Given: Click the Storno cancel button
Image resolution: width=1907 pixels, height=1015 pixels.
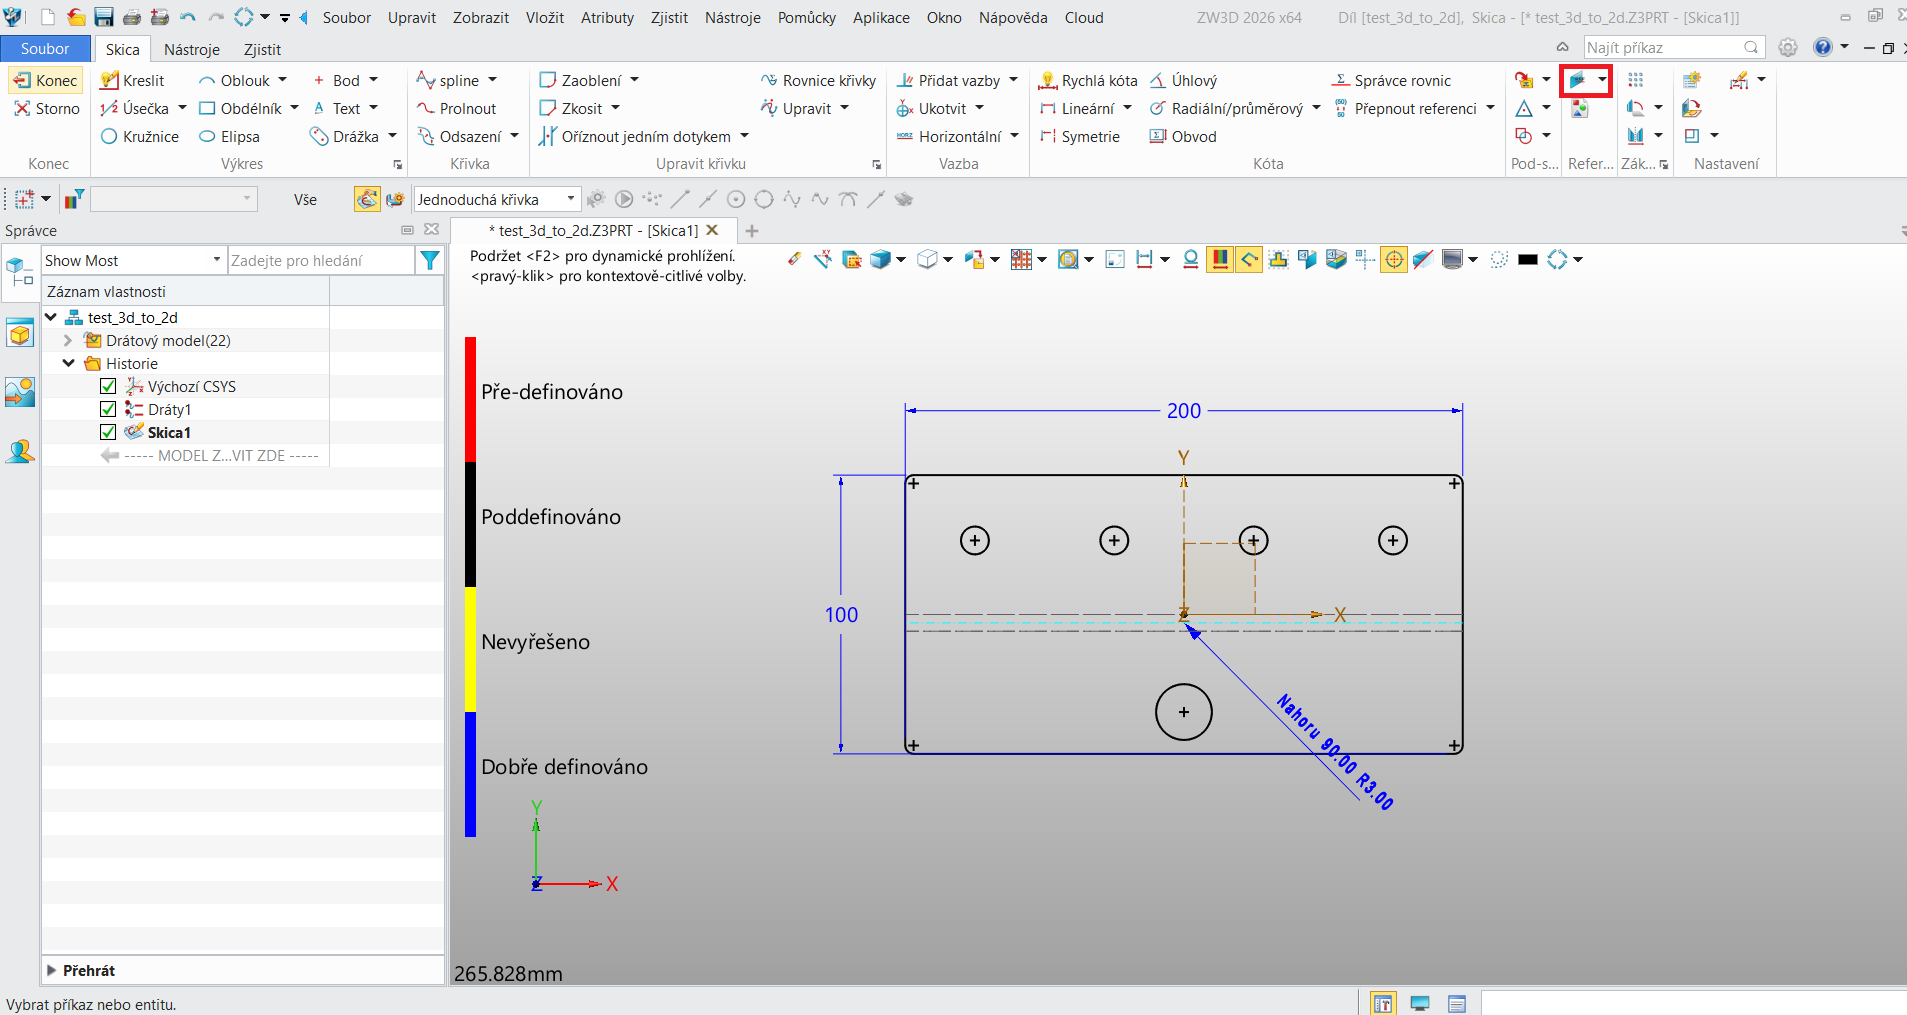Looking at the screenshot, I should tap(46, 108).
